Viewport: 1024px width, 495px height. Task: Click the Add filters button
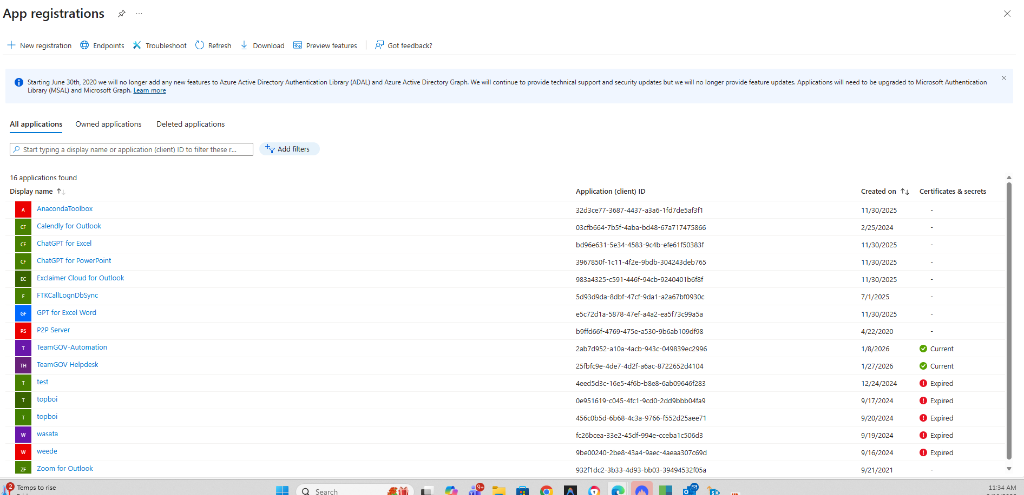pyautogui.click(x=287, y=149)
